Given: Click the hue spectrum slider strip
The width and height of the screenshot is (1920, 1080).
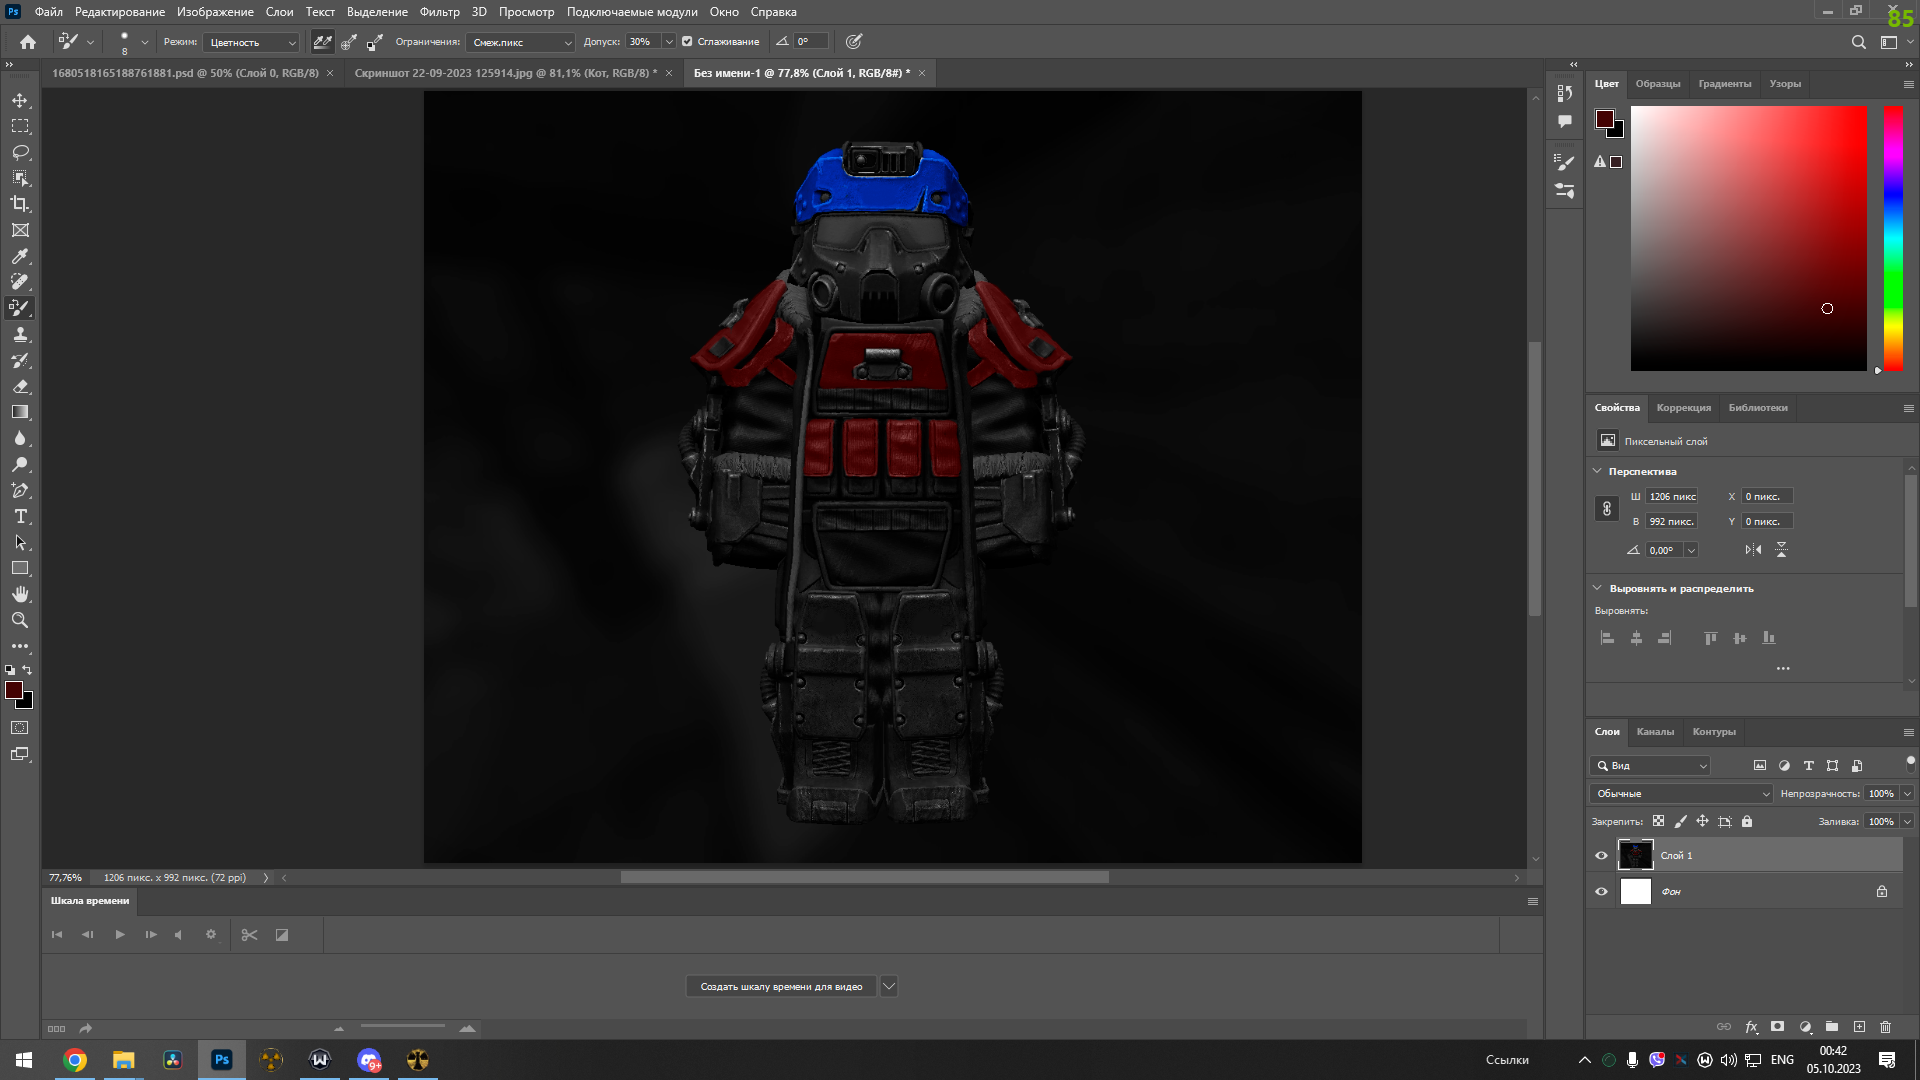Looking at the screenshot, I should coord(1893,238).
